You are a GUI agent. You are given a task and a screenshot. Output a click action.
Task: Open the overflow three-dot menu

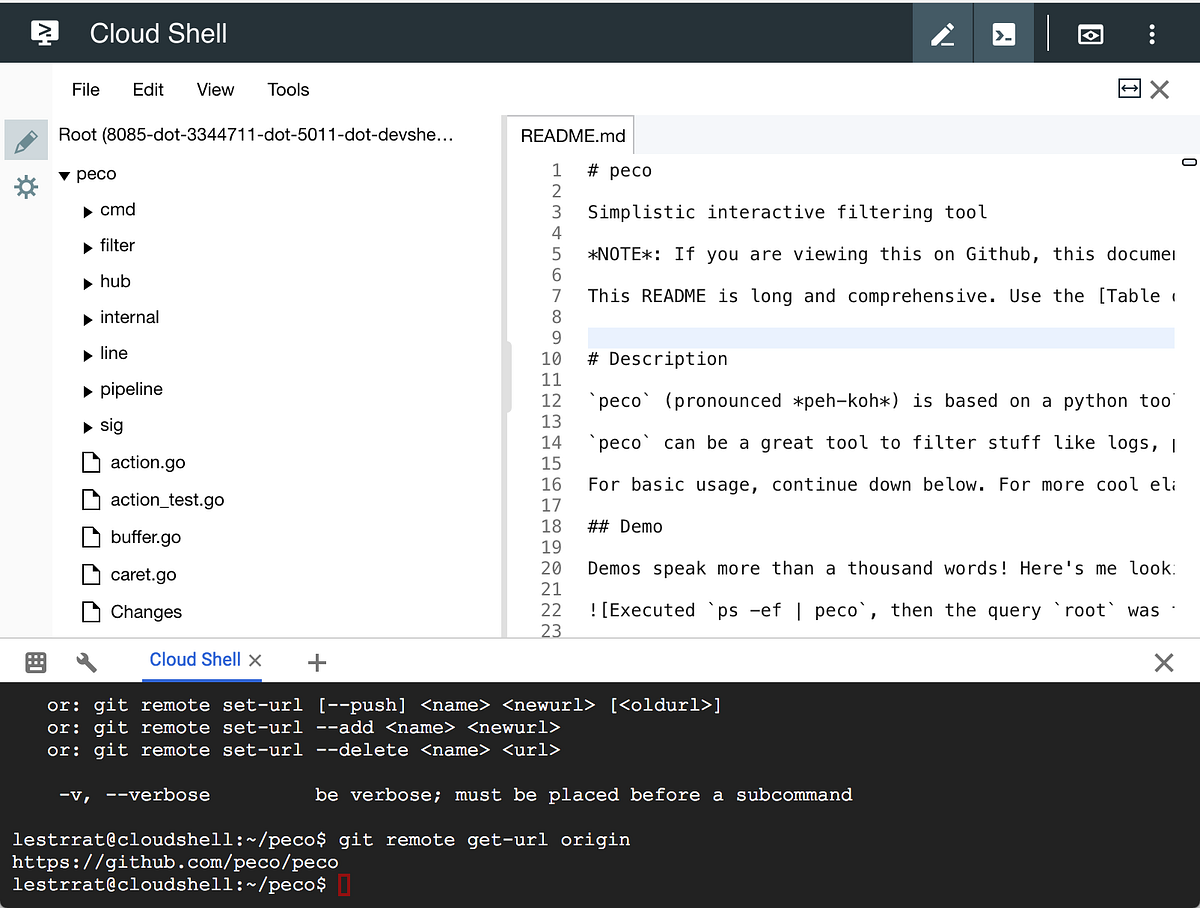(1152, 34)
